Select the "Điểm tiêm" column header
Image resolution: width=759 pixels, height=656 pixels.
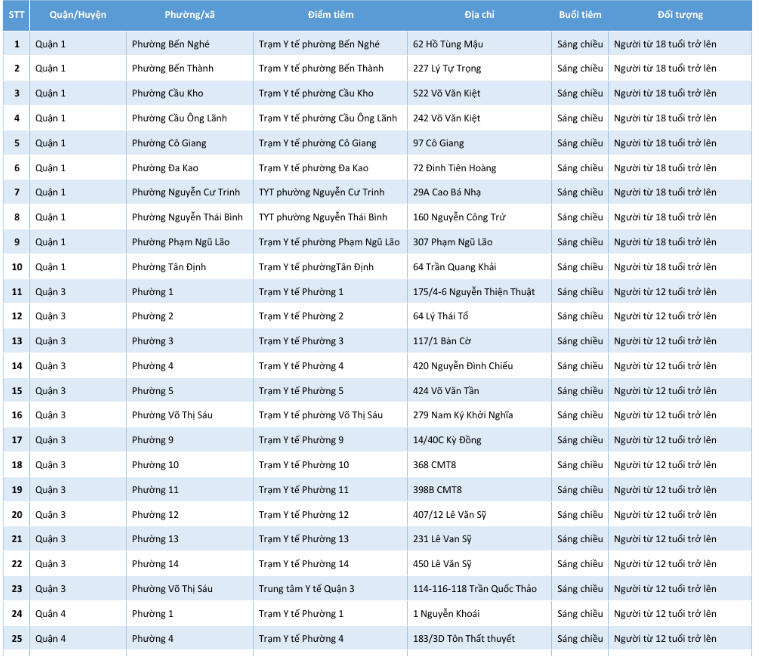click(x=330, y=15)
